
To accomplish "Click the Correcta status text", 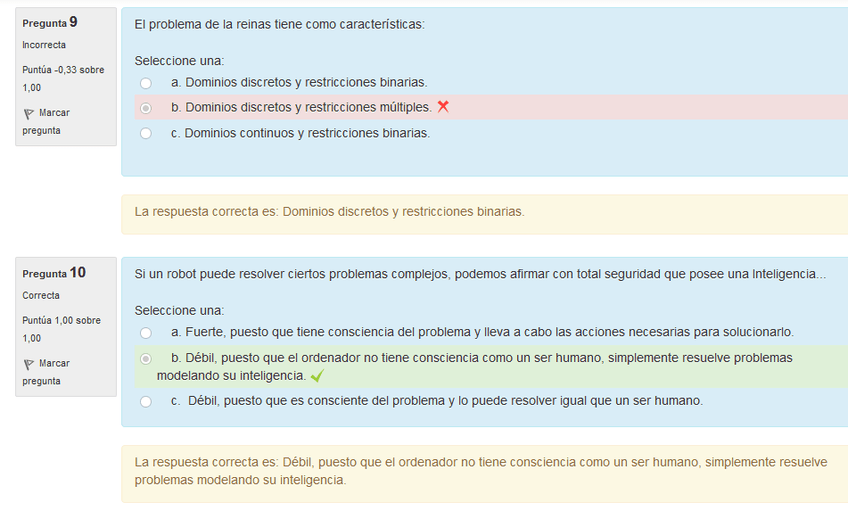I will coord(41,295).
